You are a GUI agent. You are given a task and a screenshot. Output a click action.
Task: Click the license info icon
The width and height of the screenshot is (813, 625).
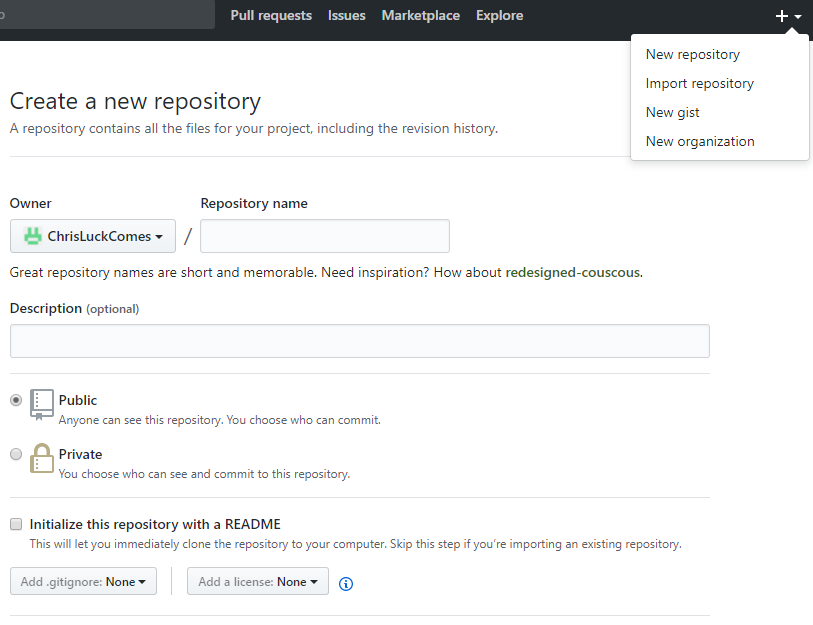point(346,584)
